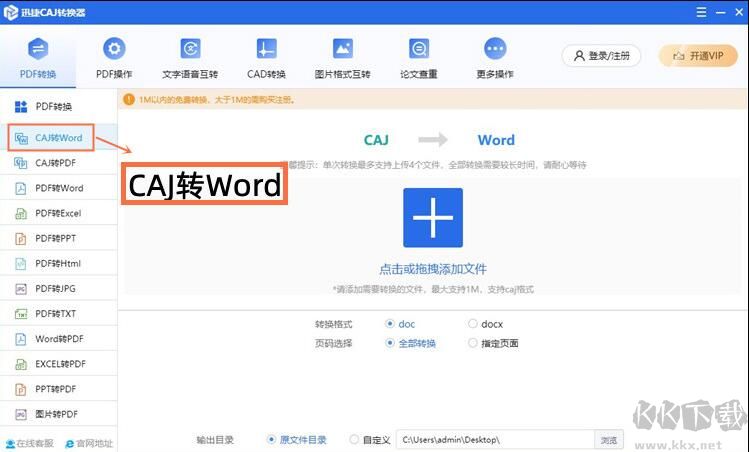The image size is (749, 452).
Task: Click the hamburger menu icon in title bar
Action: coord(701,12)
